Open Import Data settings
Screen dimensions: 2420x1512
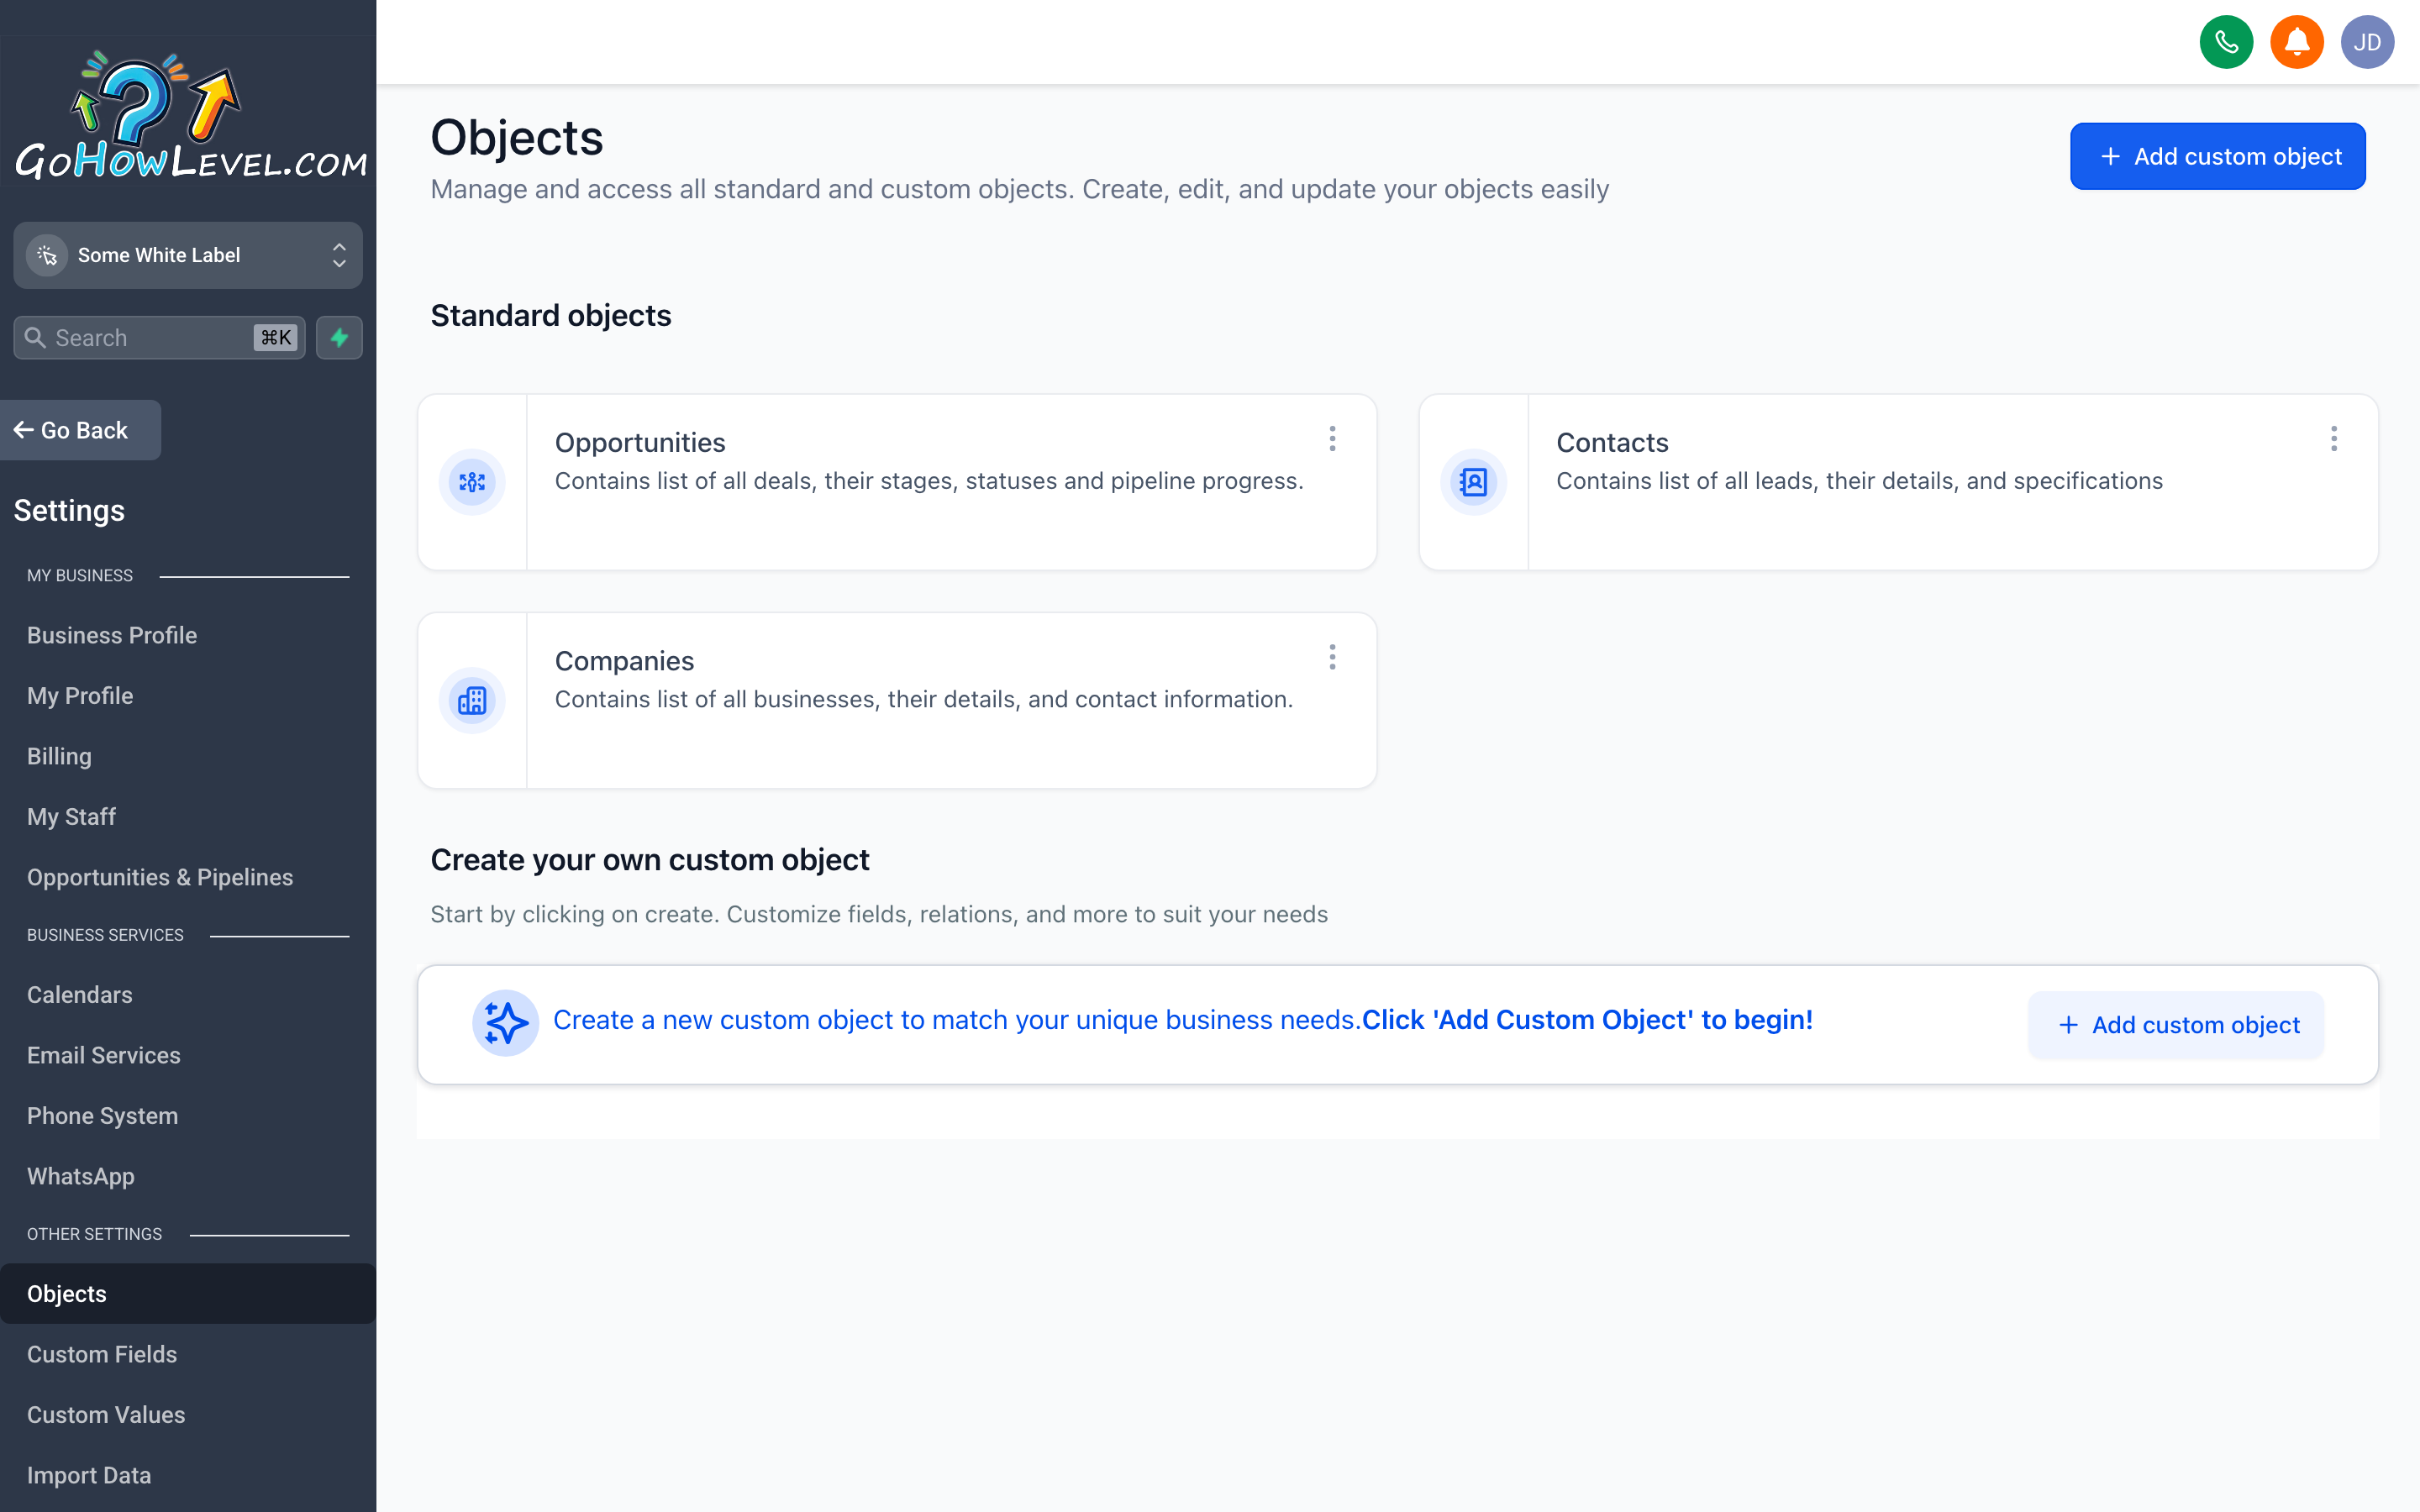[89, 1475]
